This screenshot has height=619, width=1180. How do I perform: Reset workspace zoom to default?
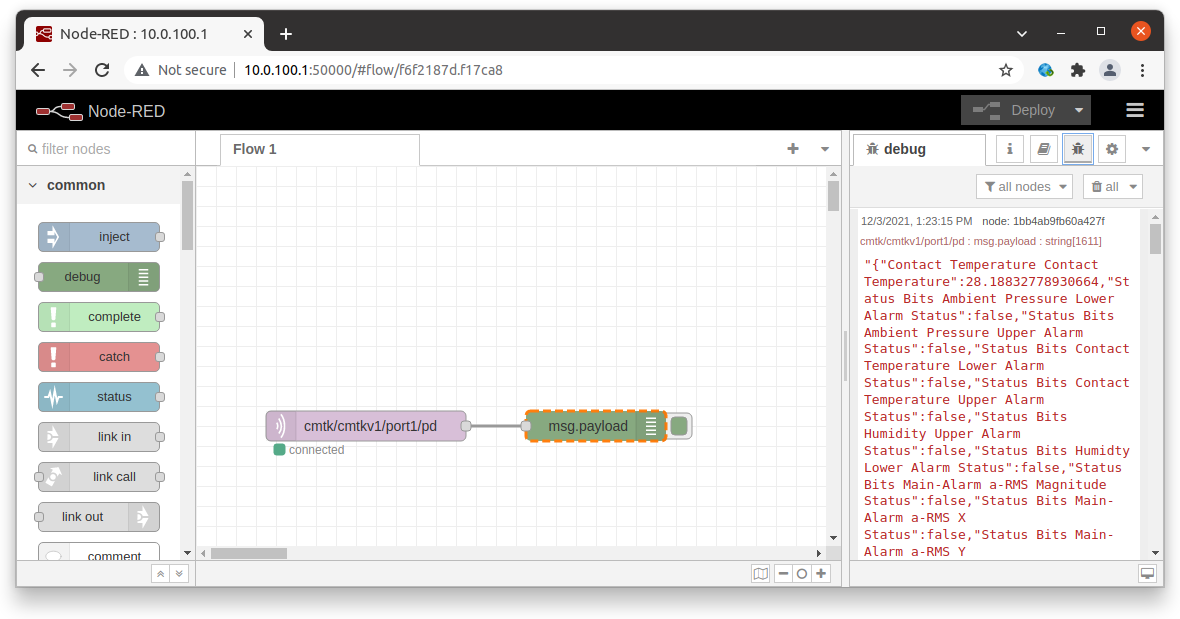(802, 573)
